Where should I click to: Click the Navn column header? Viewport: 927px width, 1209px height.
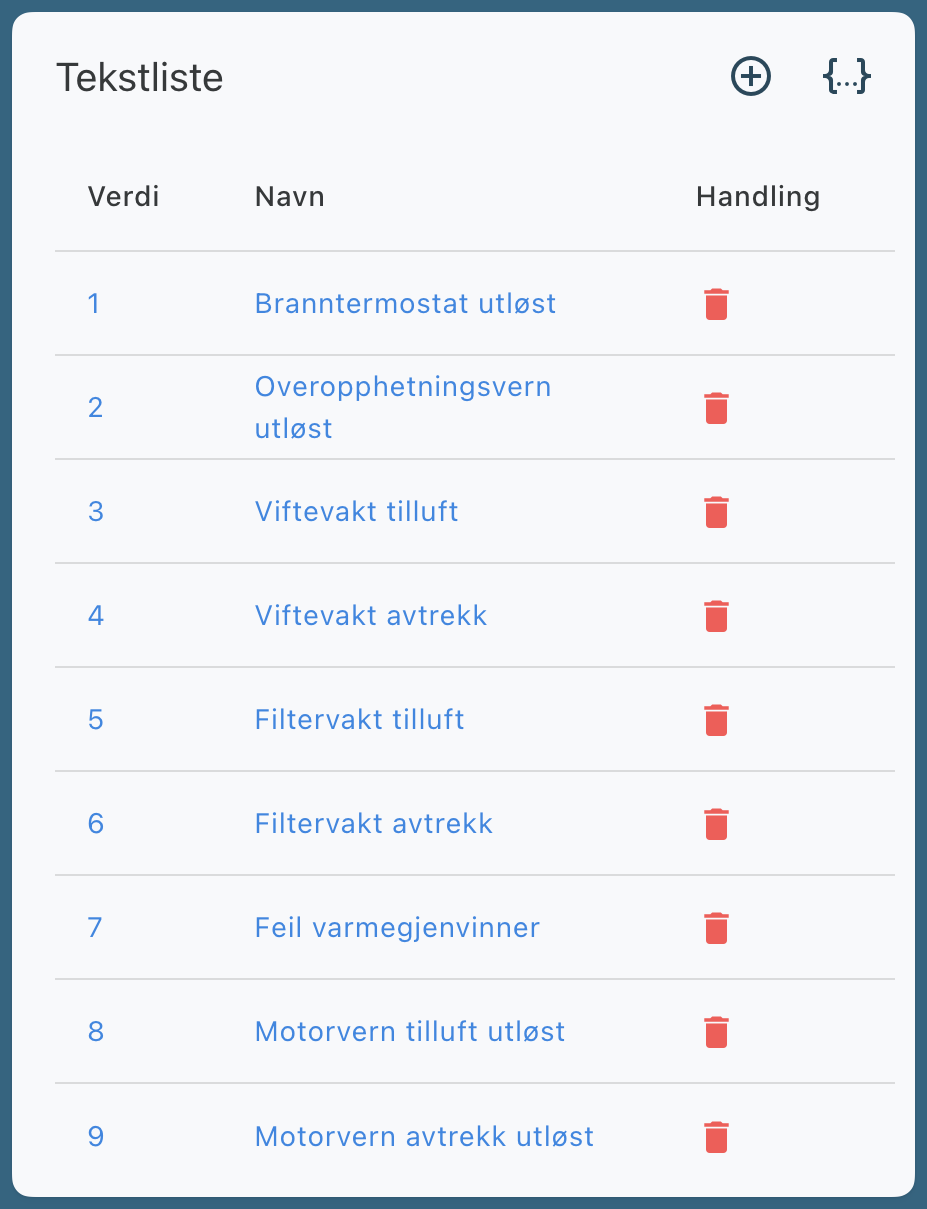click(x=289, y=197)
